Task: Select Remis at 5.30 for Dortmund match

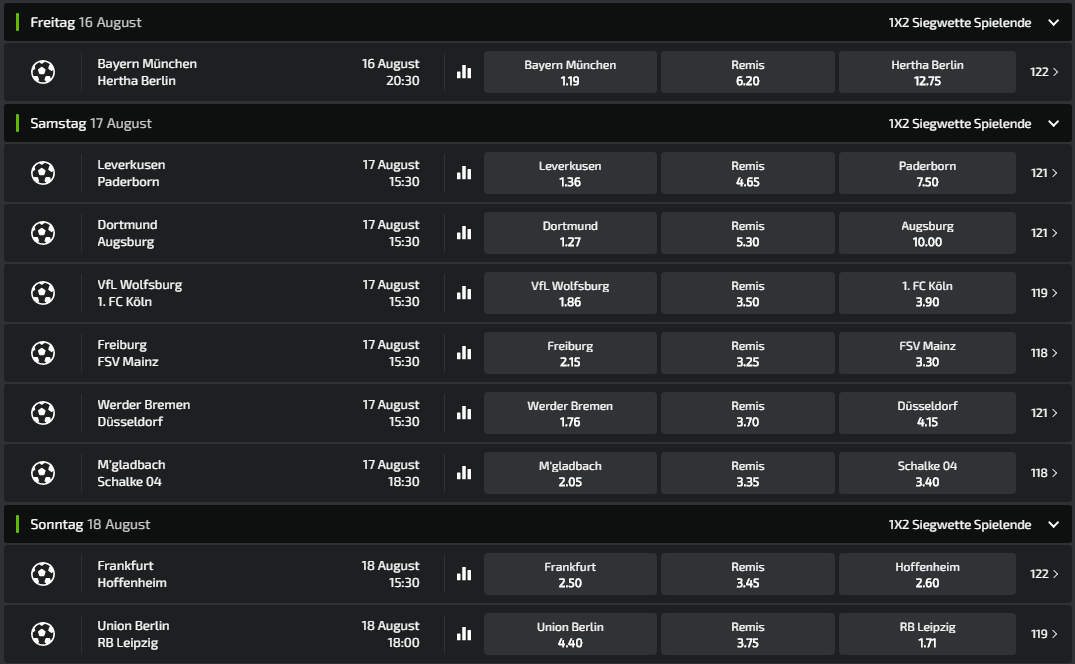Action: point(748,233)
